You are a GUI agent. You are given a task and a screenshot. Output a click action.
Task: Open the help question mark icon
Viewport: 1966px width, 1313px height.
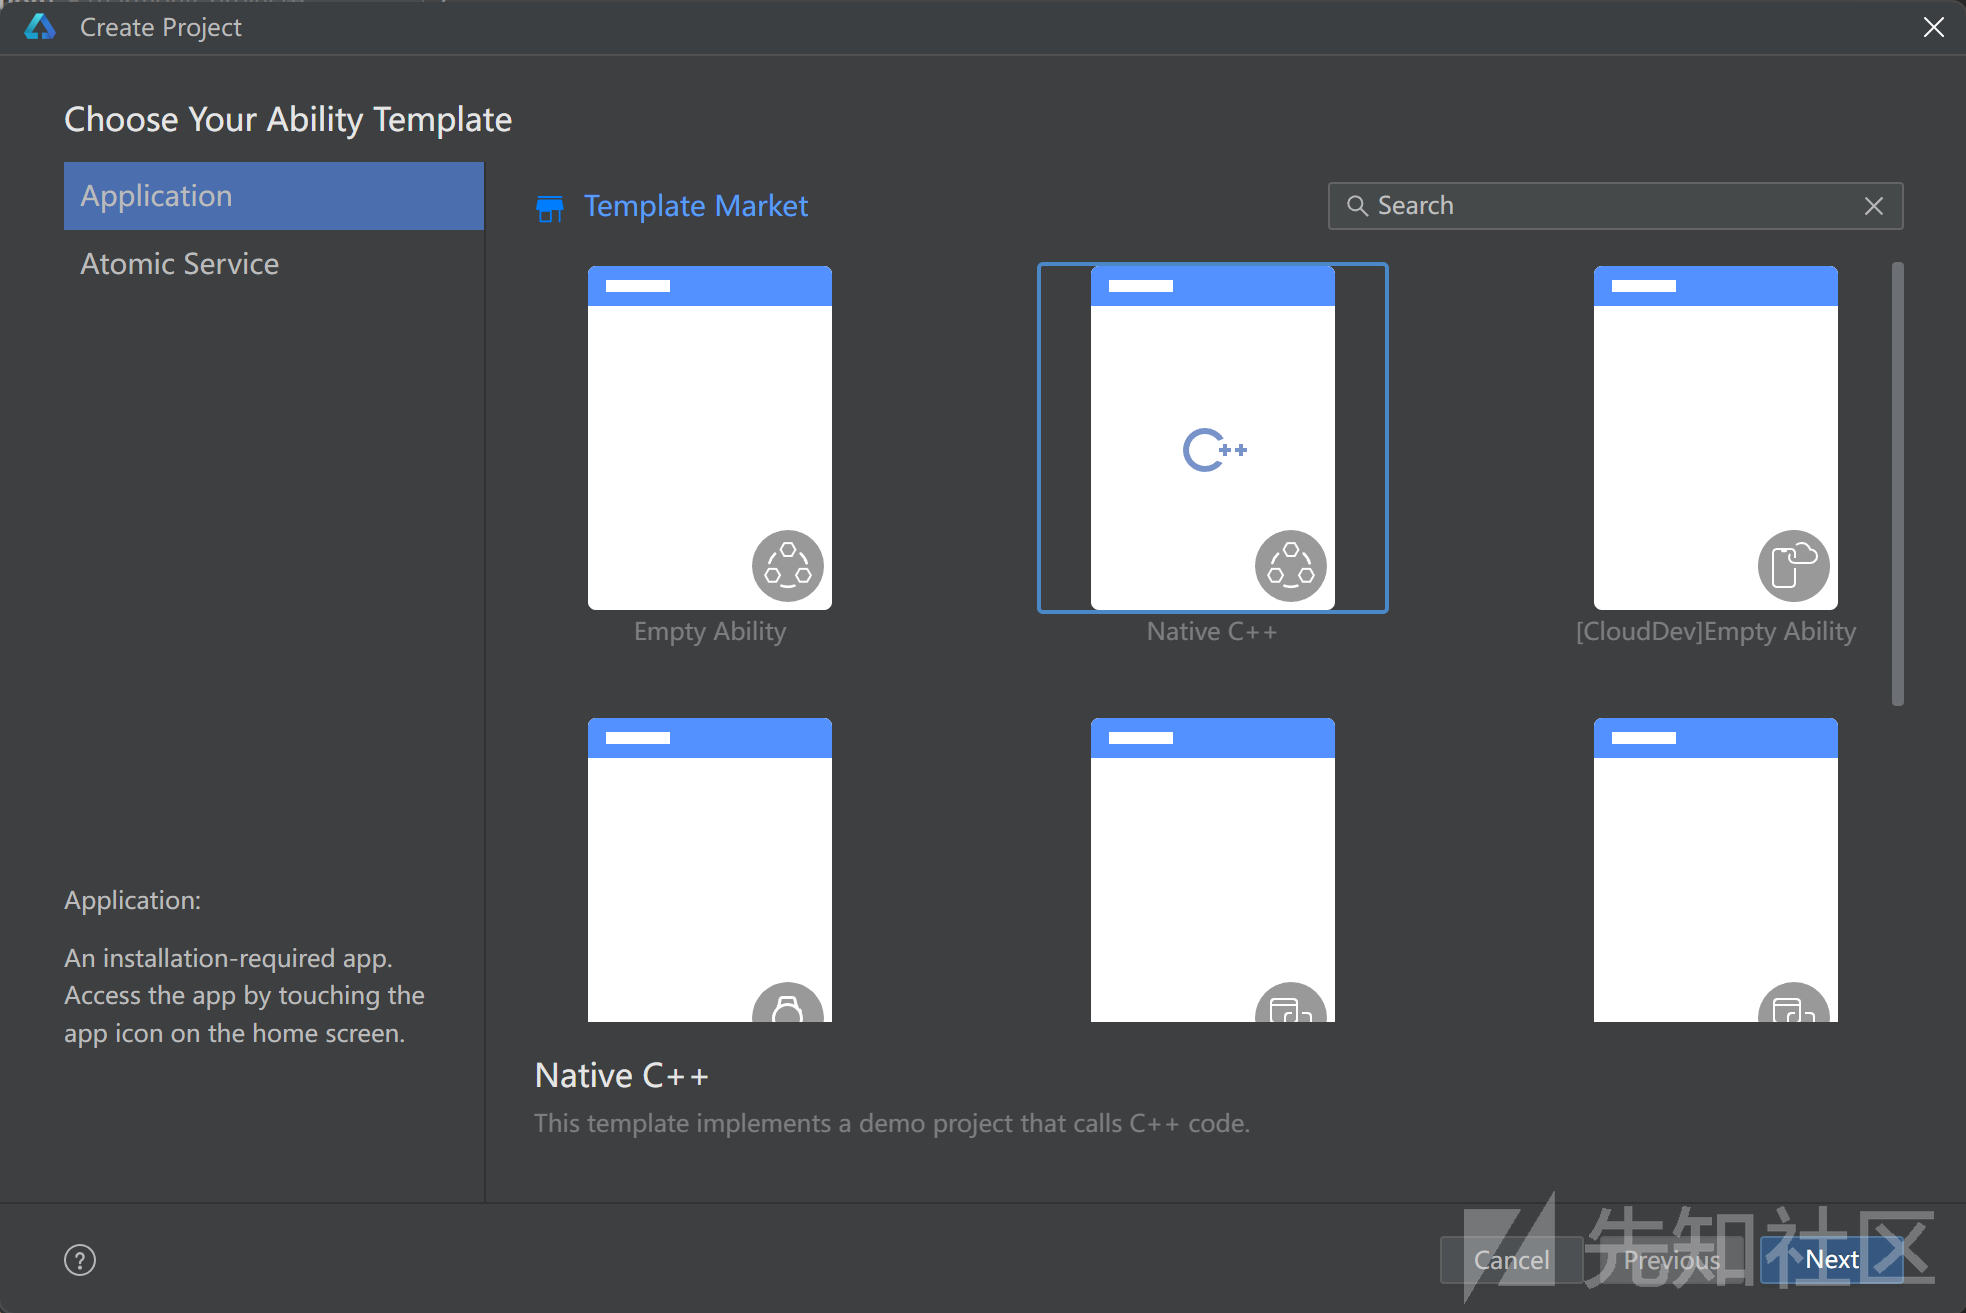click(80, 1260)
